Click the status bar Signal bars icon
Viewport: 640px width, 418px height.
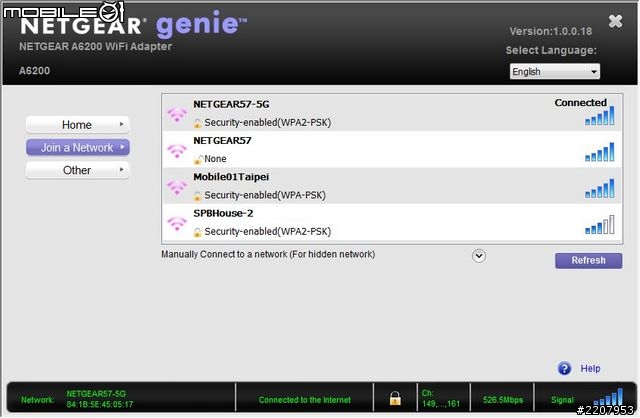[x=608, y=396]
